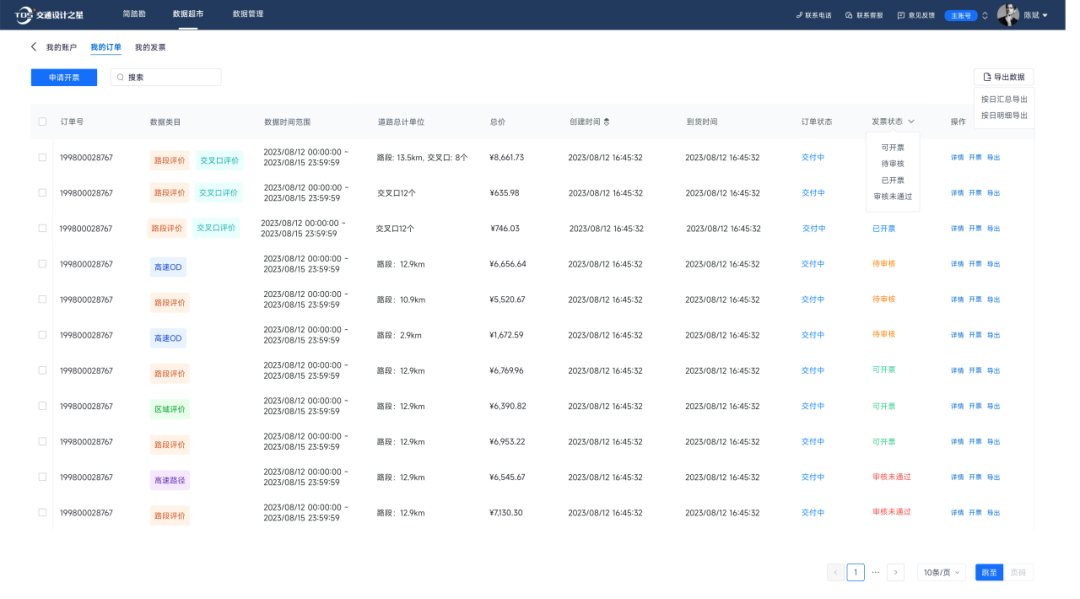Select the checkbox for the ¥6,656.64 order
This screenshot has height=599, width=1080.
pyautogui.click(x=42, y=264)
